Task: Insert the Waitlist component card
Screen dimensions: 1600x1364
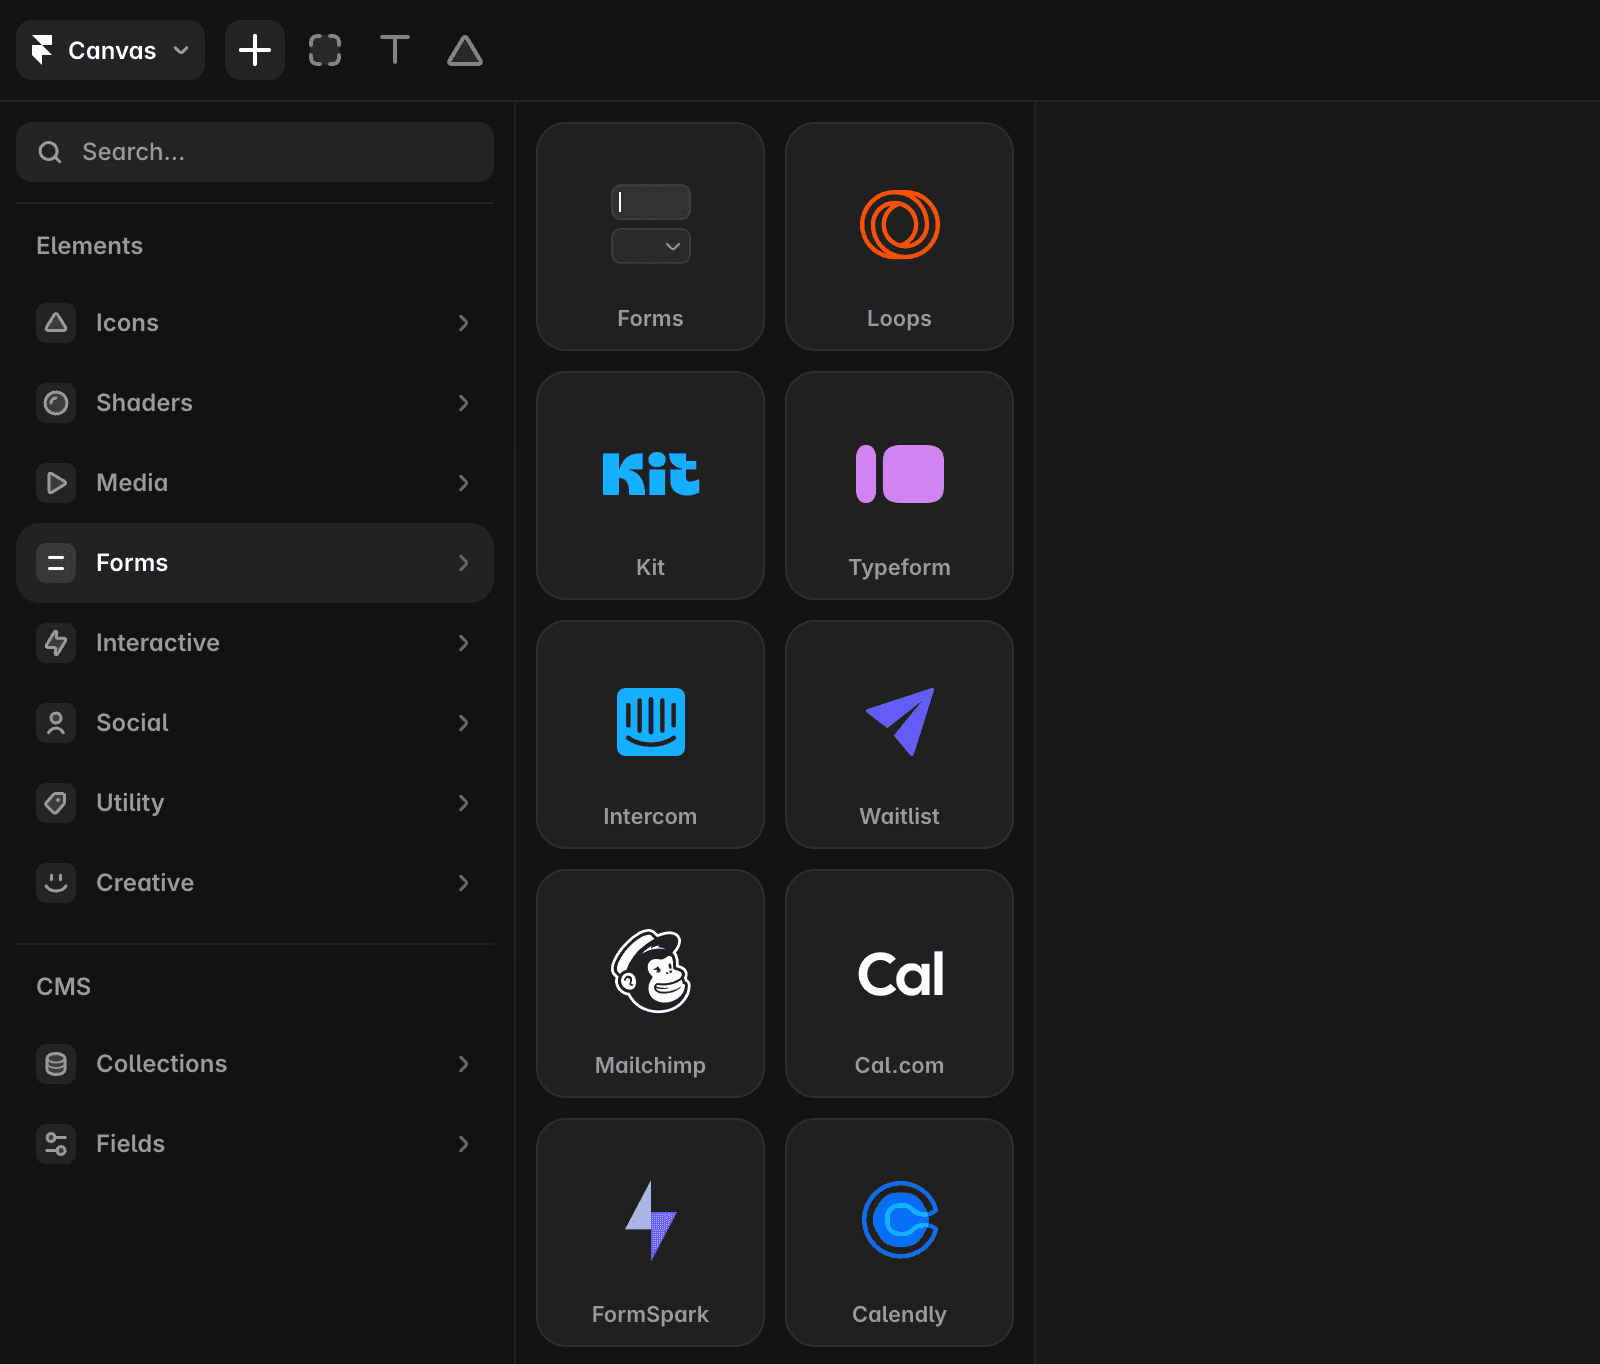Action: [899, 734]
